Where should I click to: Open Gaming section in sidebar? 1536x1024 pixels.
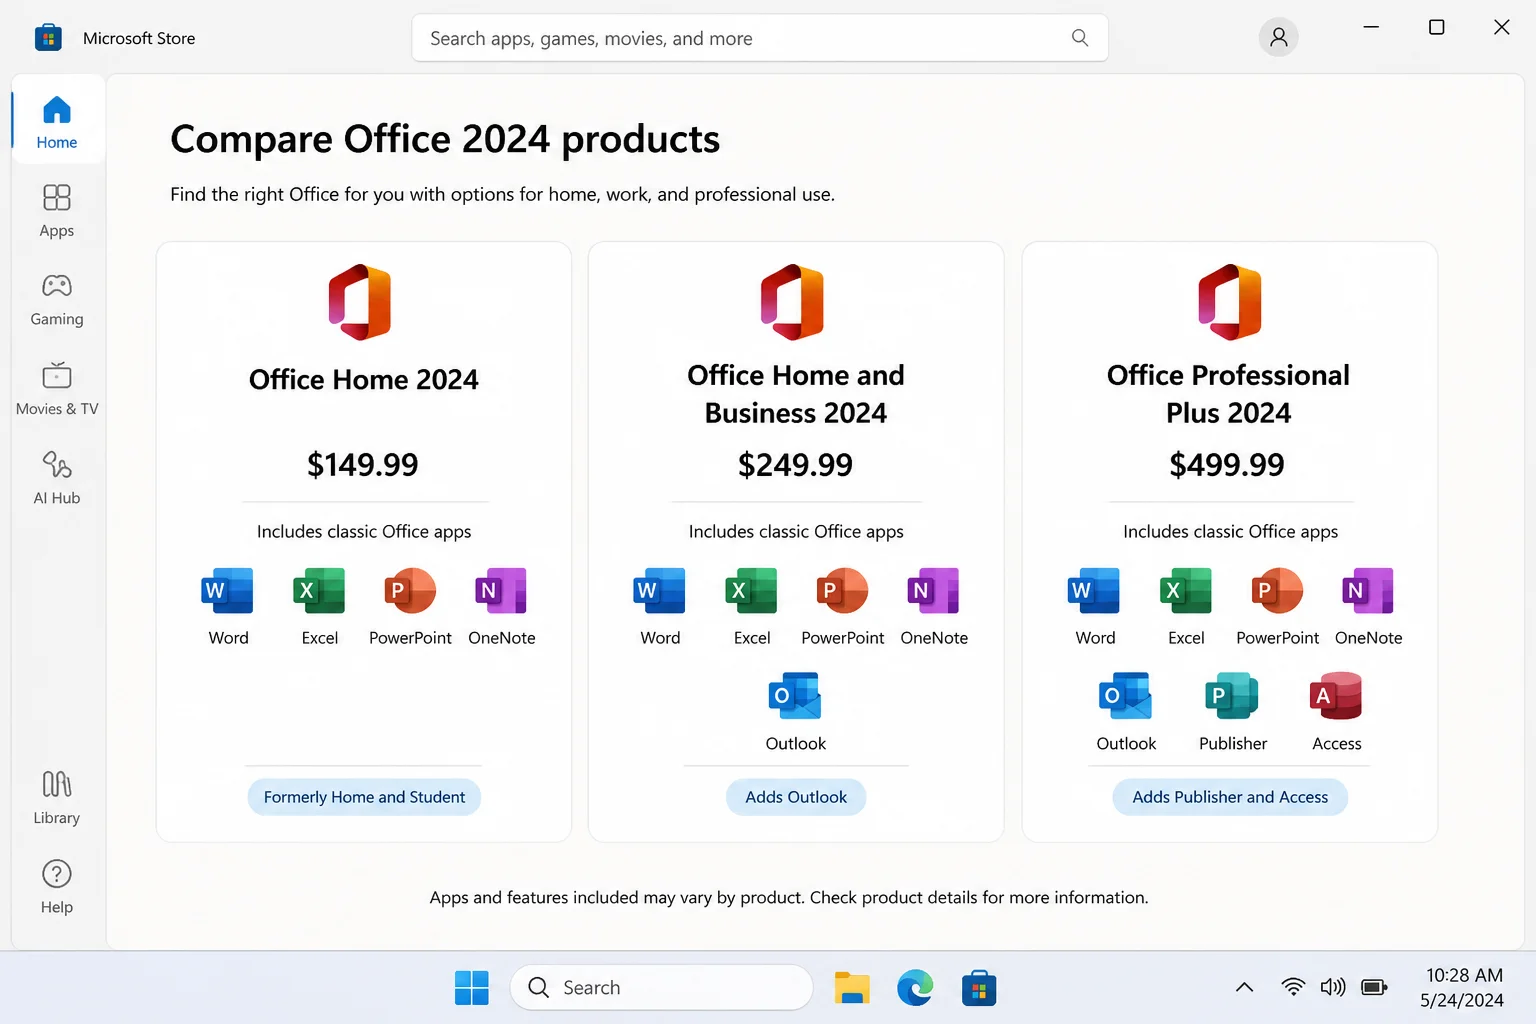point(57,299)
